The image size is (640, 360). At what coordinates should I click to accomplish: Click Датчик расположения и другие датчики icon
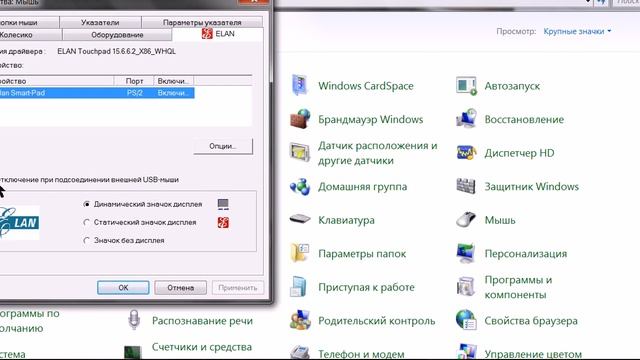tap(300, 153)
